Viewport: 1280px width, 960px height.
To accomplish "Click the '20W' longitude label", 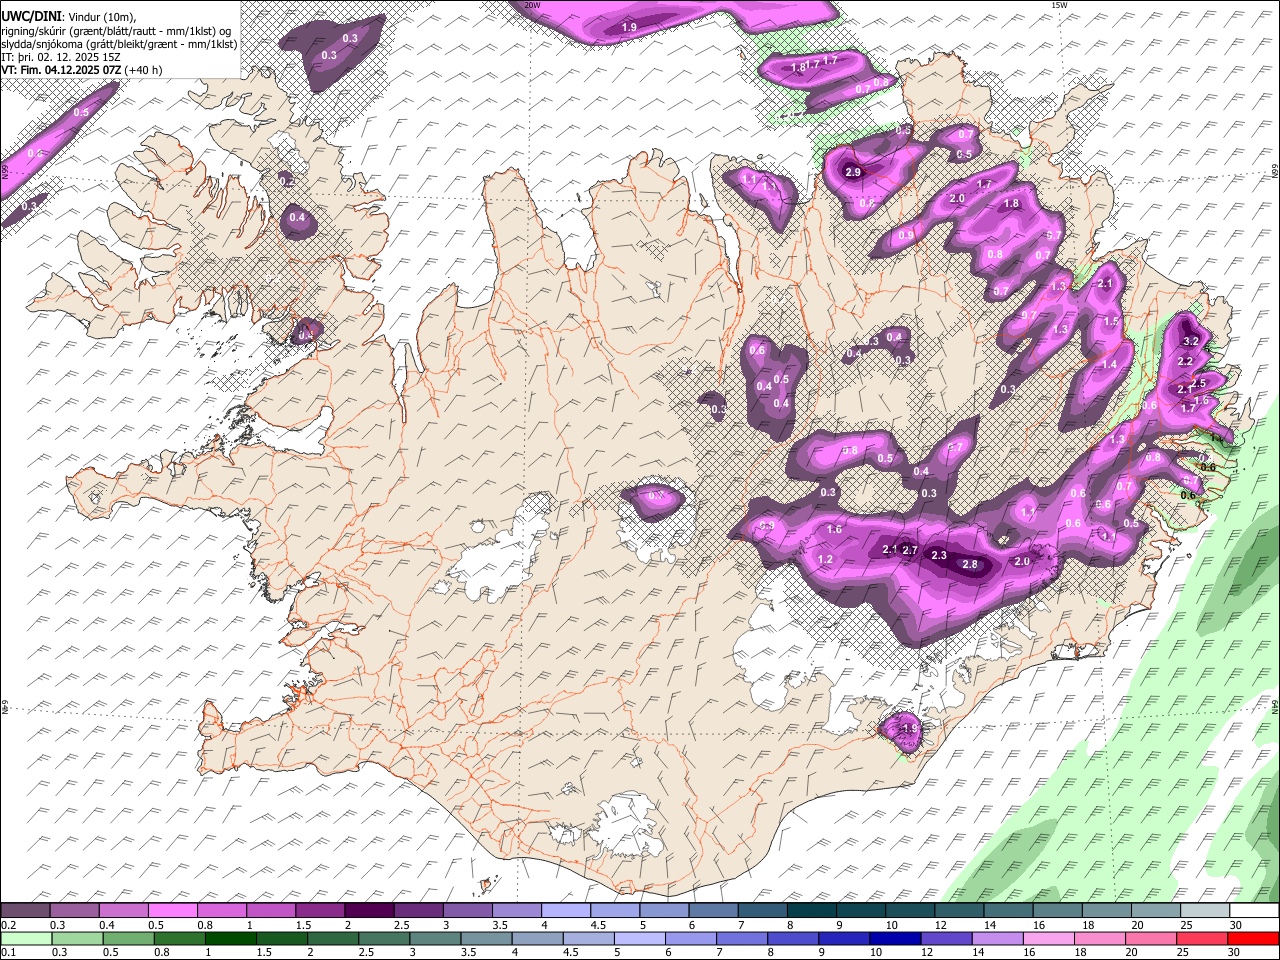I will (x=532, y=5).
